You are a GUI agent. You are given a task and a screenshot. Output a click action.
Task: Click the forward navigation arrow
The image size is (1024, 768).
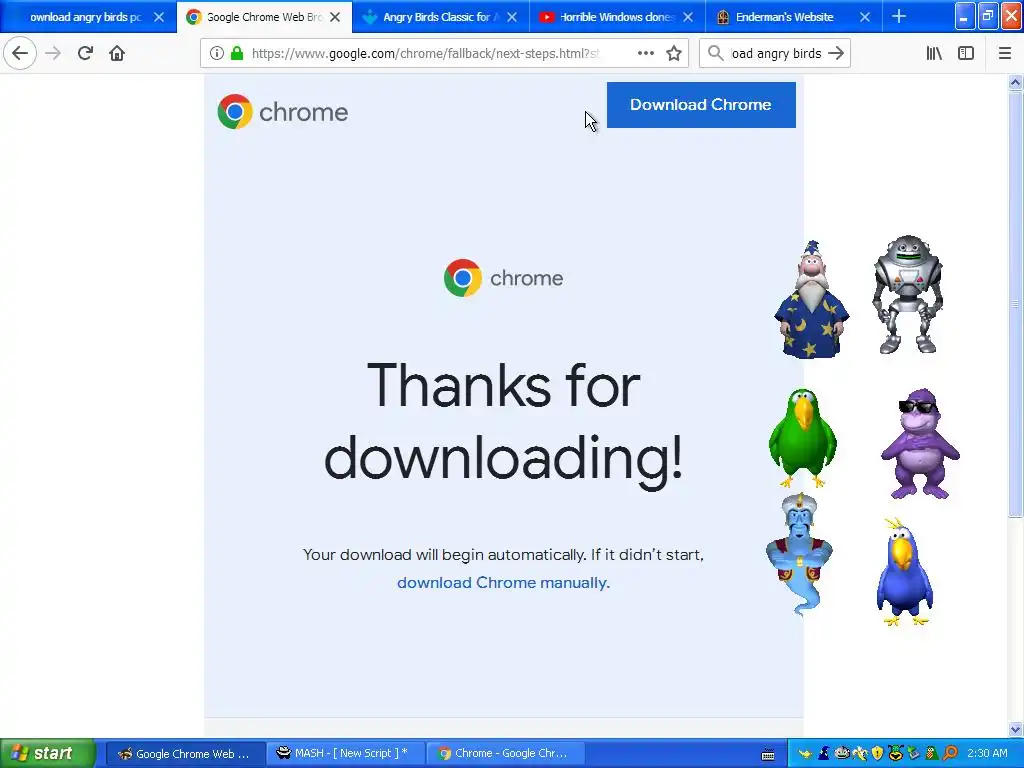pos(53,53)
